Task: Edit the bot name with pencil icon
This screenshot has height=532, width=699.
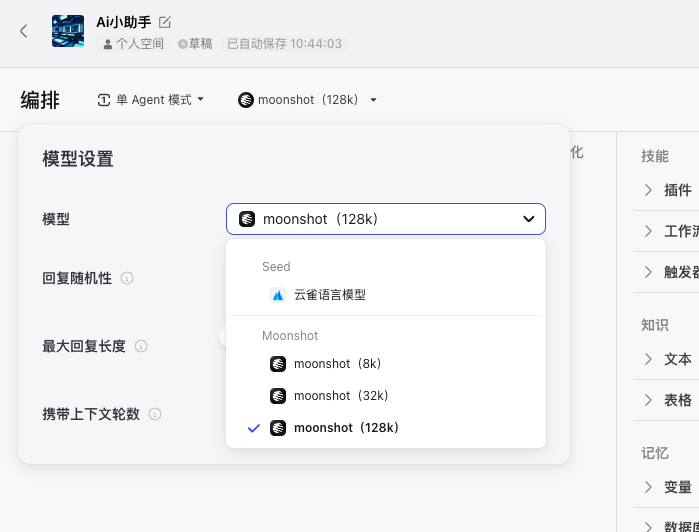Action: coord(164,22)
